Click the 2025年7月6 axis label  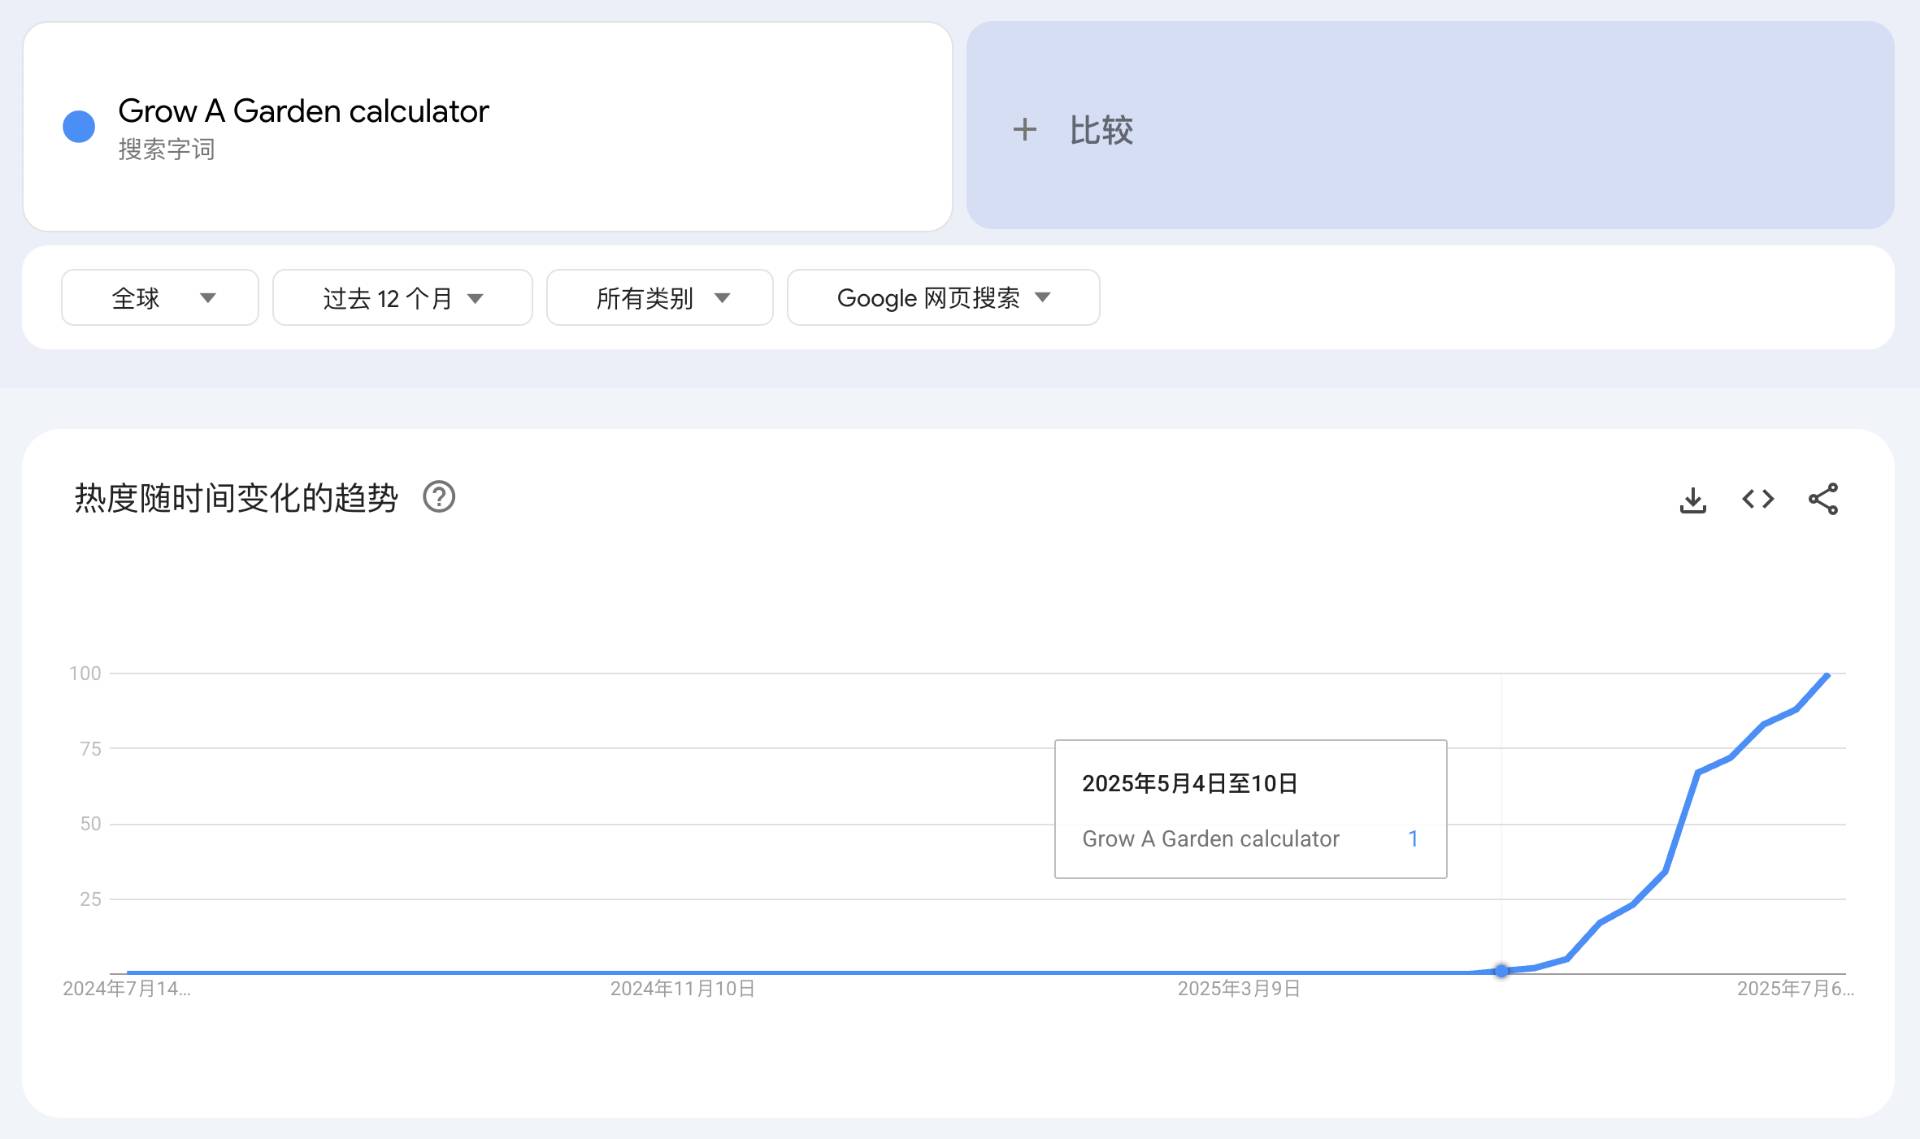[1795, 989]
